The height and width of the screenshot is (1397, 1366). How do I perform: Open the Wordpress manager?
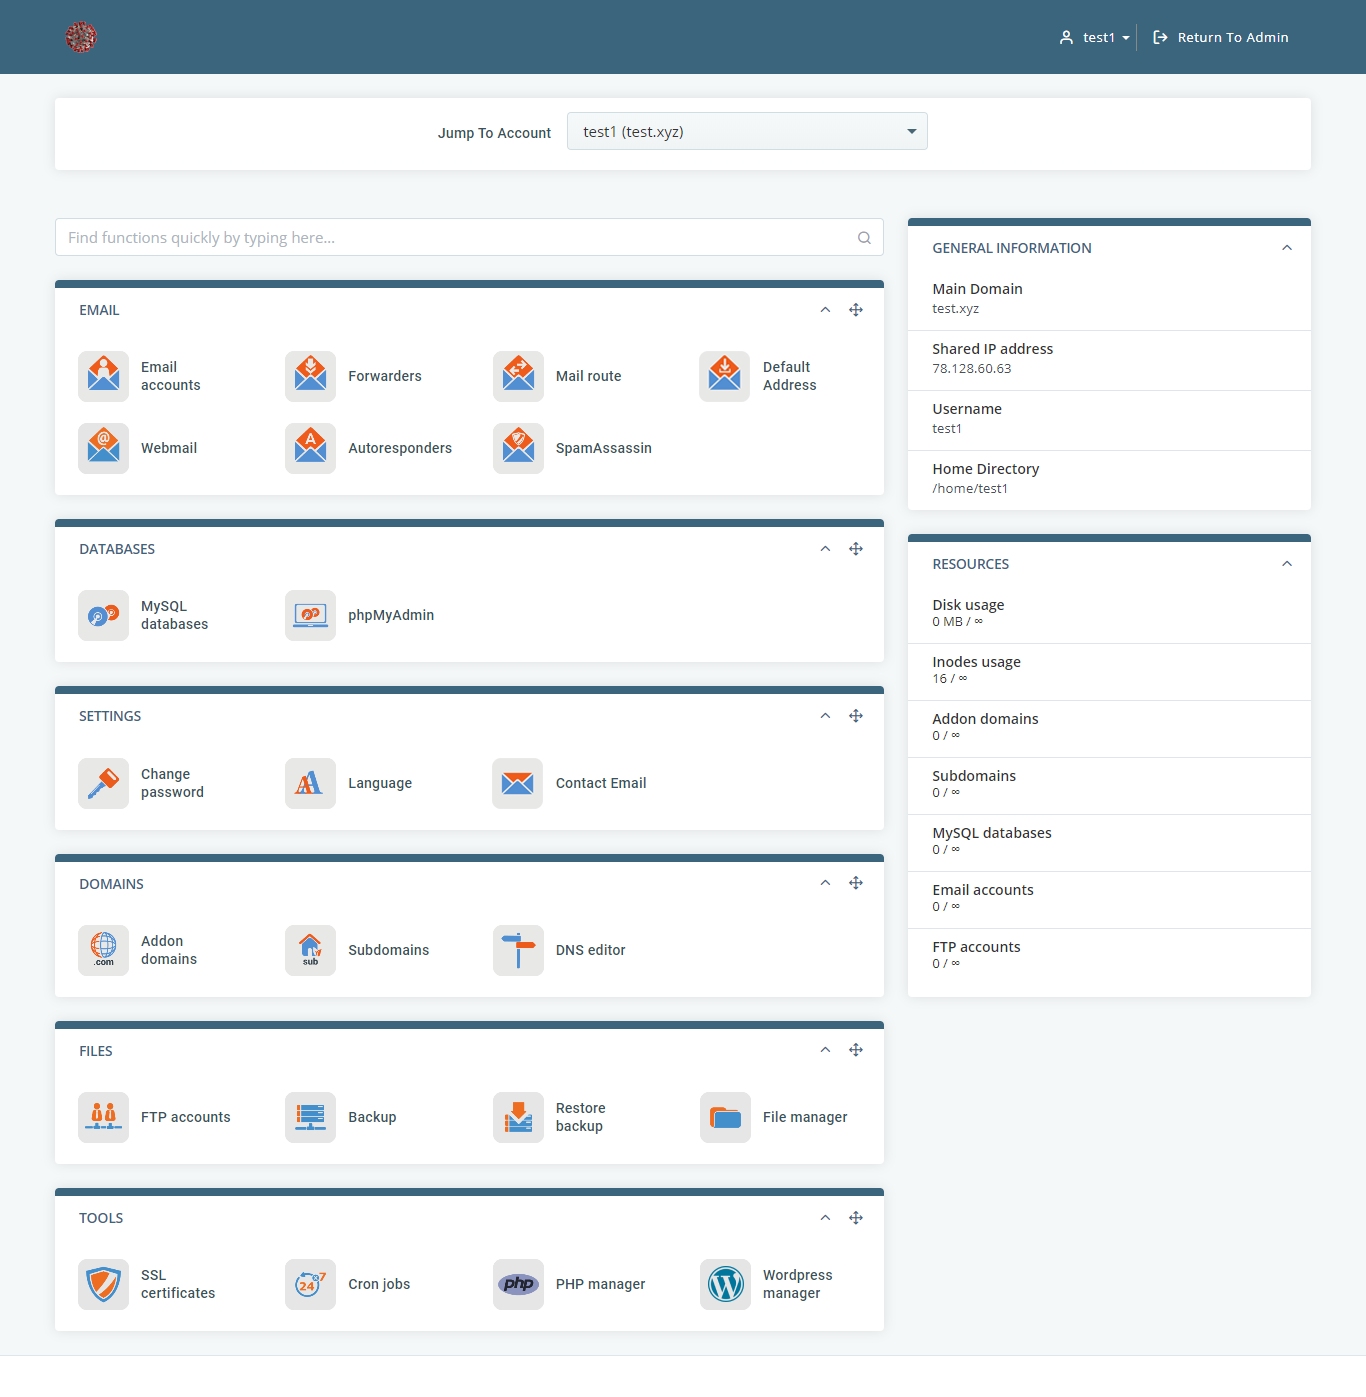tap(725, 1284)
